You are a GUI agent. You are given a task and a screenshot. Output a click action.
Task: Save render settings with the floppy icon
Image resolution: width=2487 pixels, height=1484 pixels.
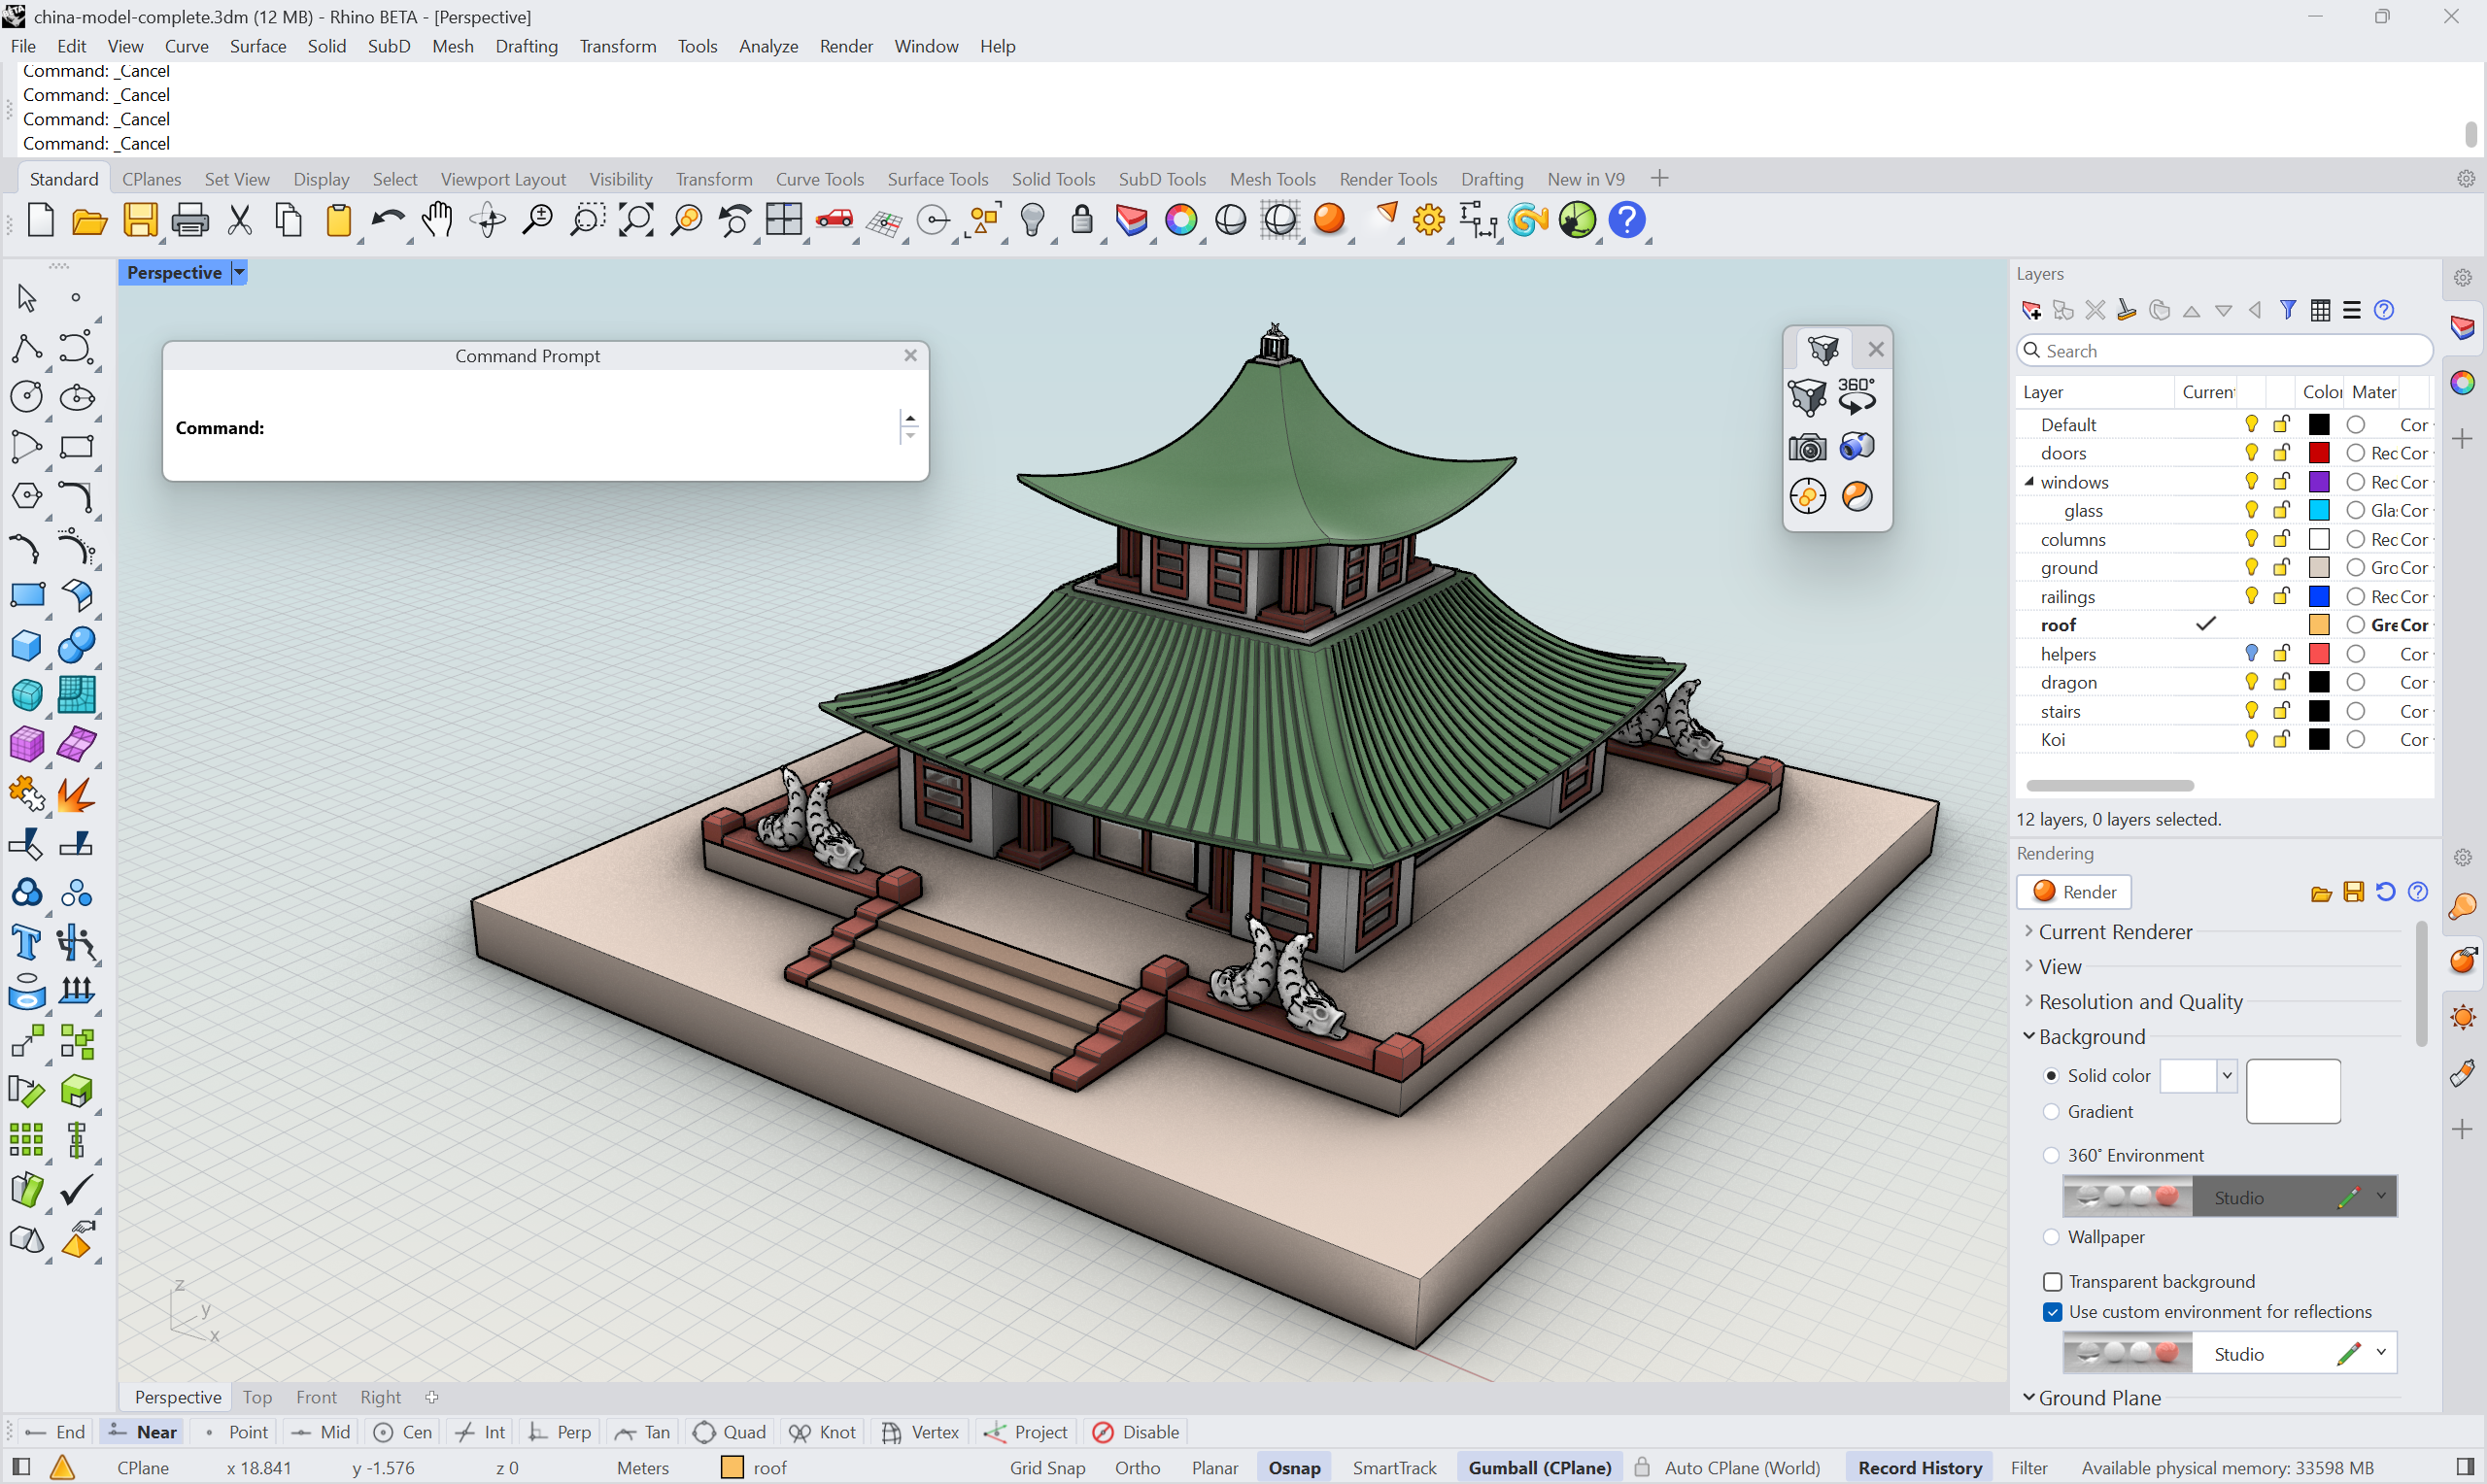coord(2354,892)
